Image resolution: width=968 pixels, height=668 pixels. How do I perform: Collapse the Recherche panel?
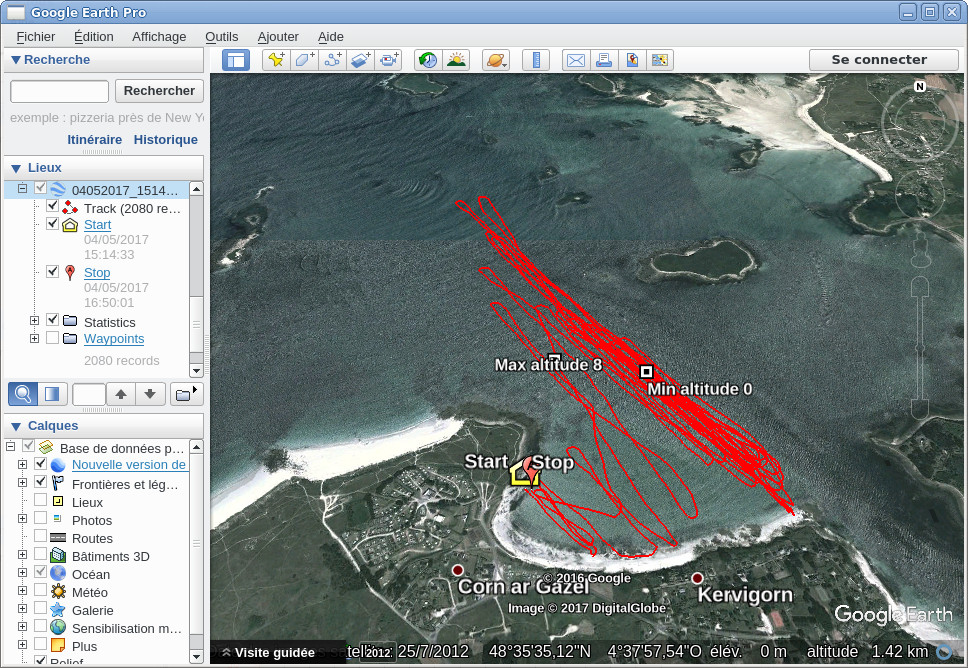[x=17, y=60]
